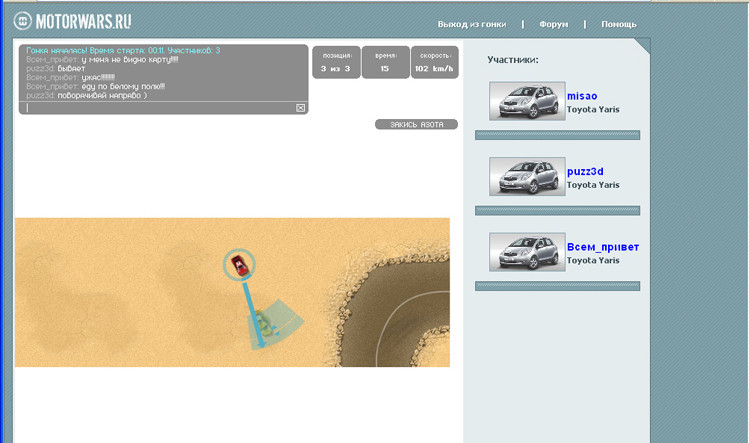Click the progress bar under Всем_привет

557,286
